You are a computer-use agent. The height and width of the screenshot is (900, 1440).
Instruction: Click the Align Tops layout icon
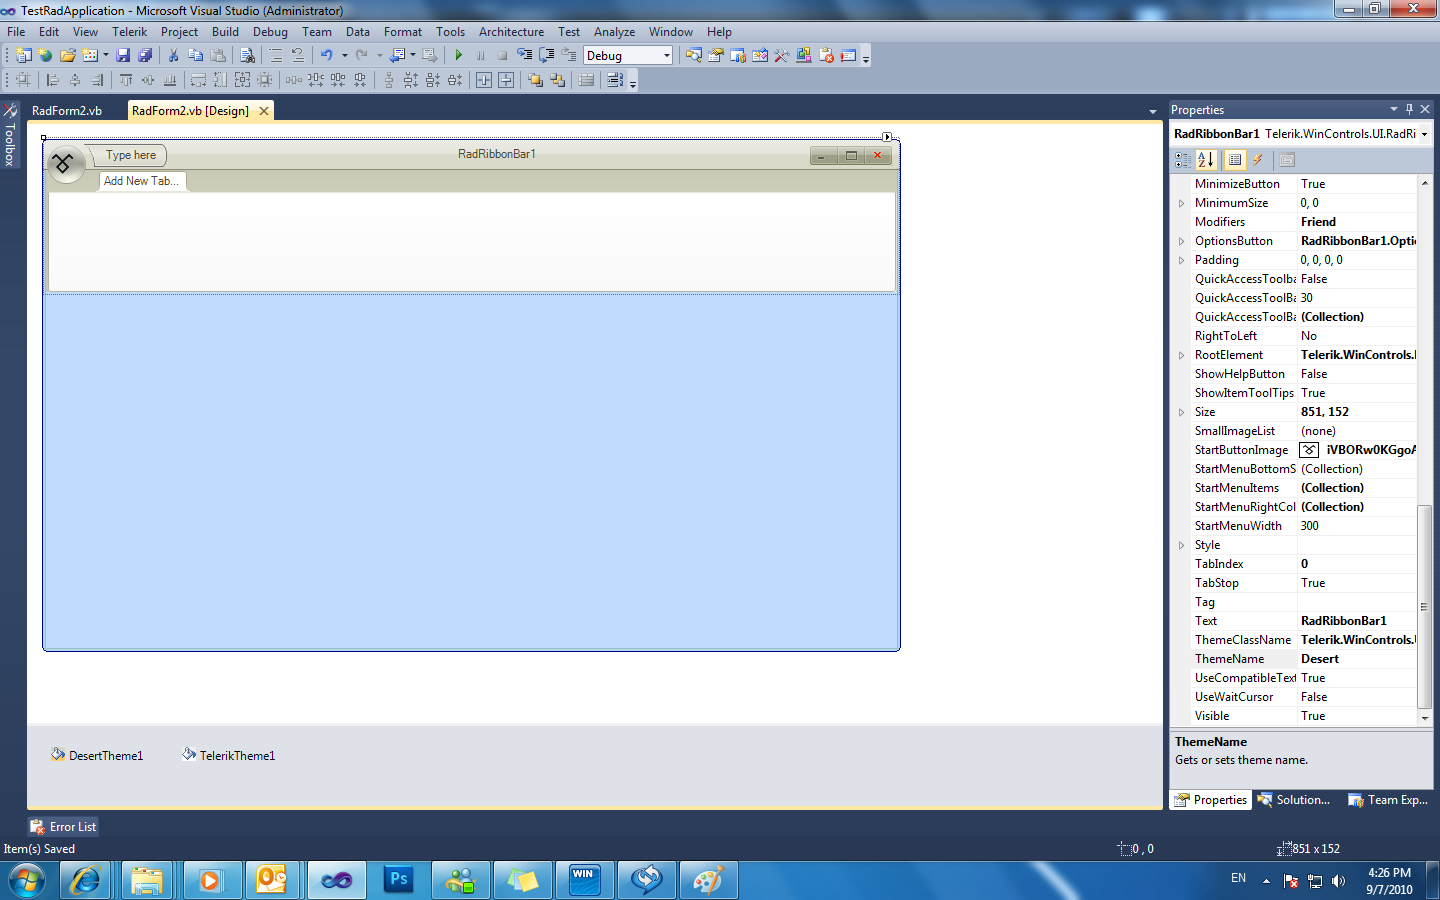[126, 80]
